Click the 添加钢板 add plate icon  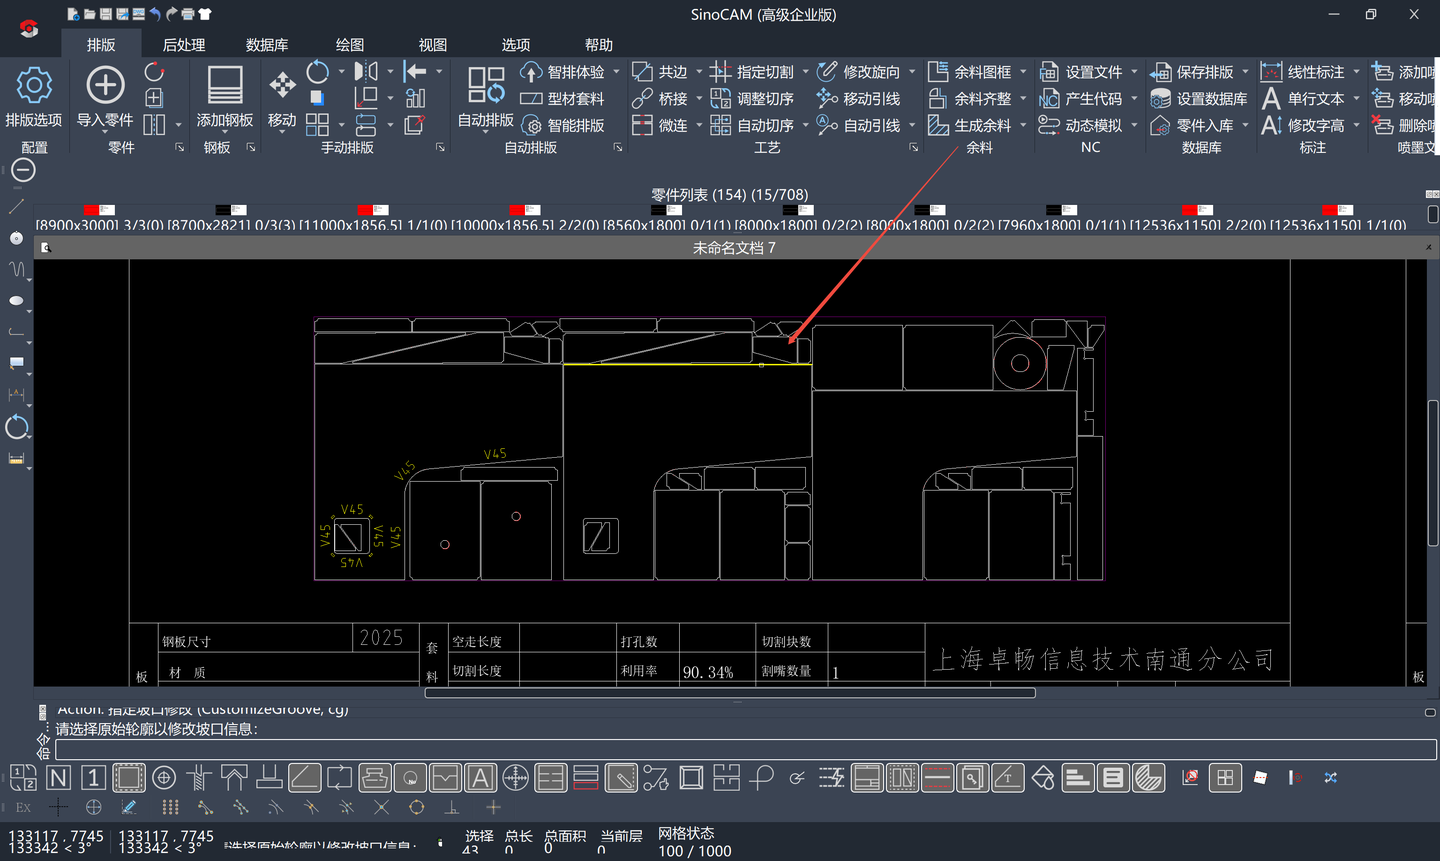[225, 86]
